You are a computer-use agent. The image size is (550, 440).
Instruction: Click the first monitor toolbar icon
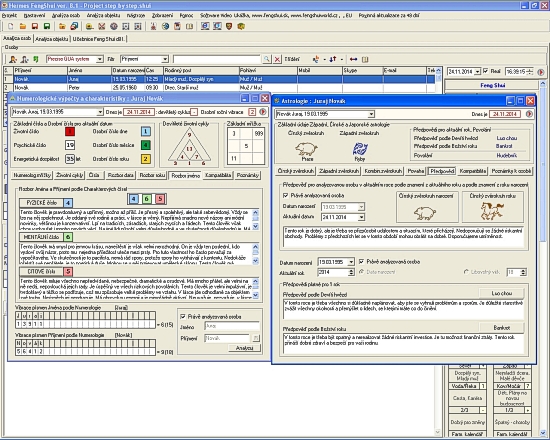click(205, 26)
